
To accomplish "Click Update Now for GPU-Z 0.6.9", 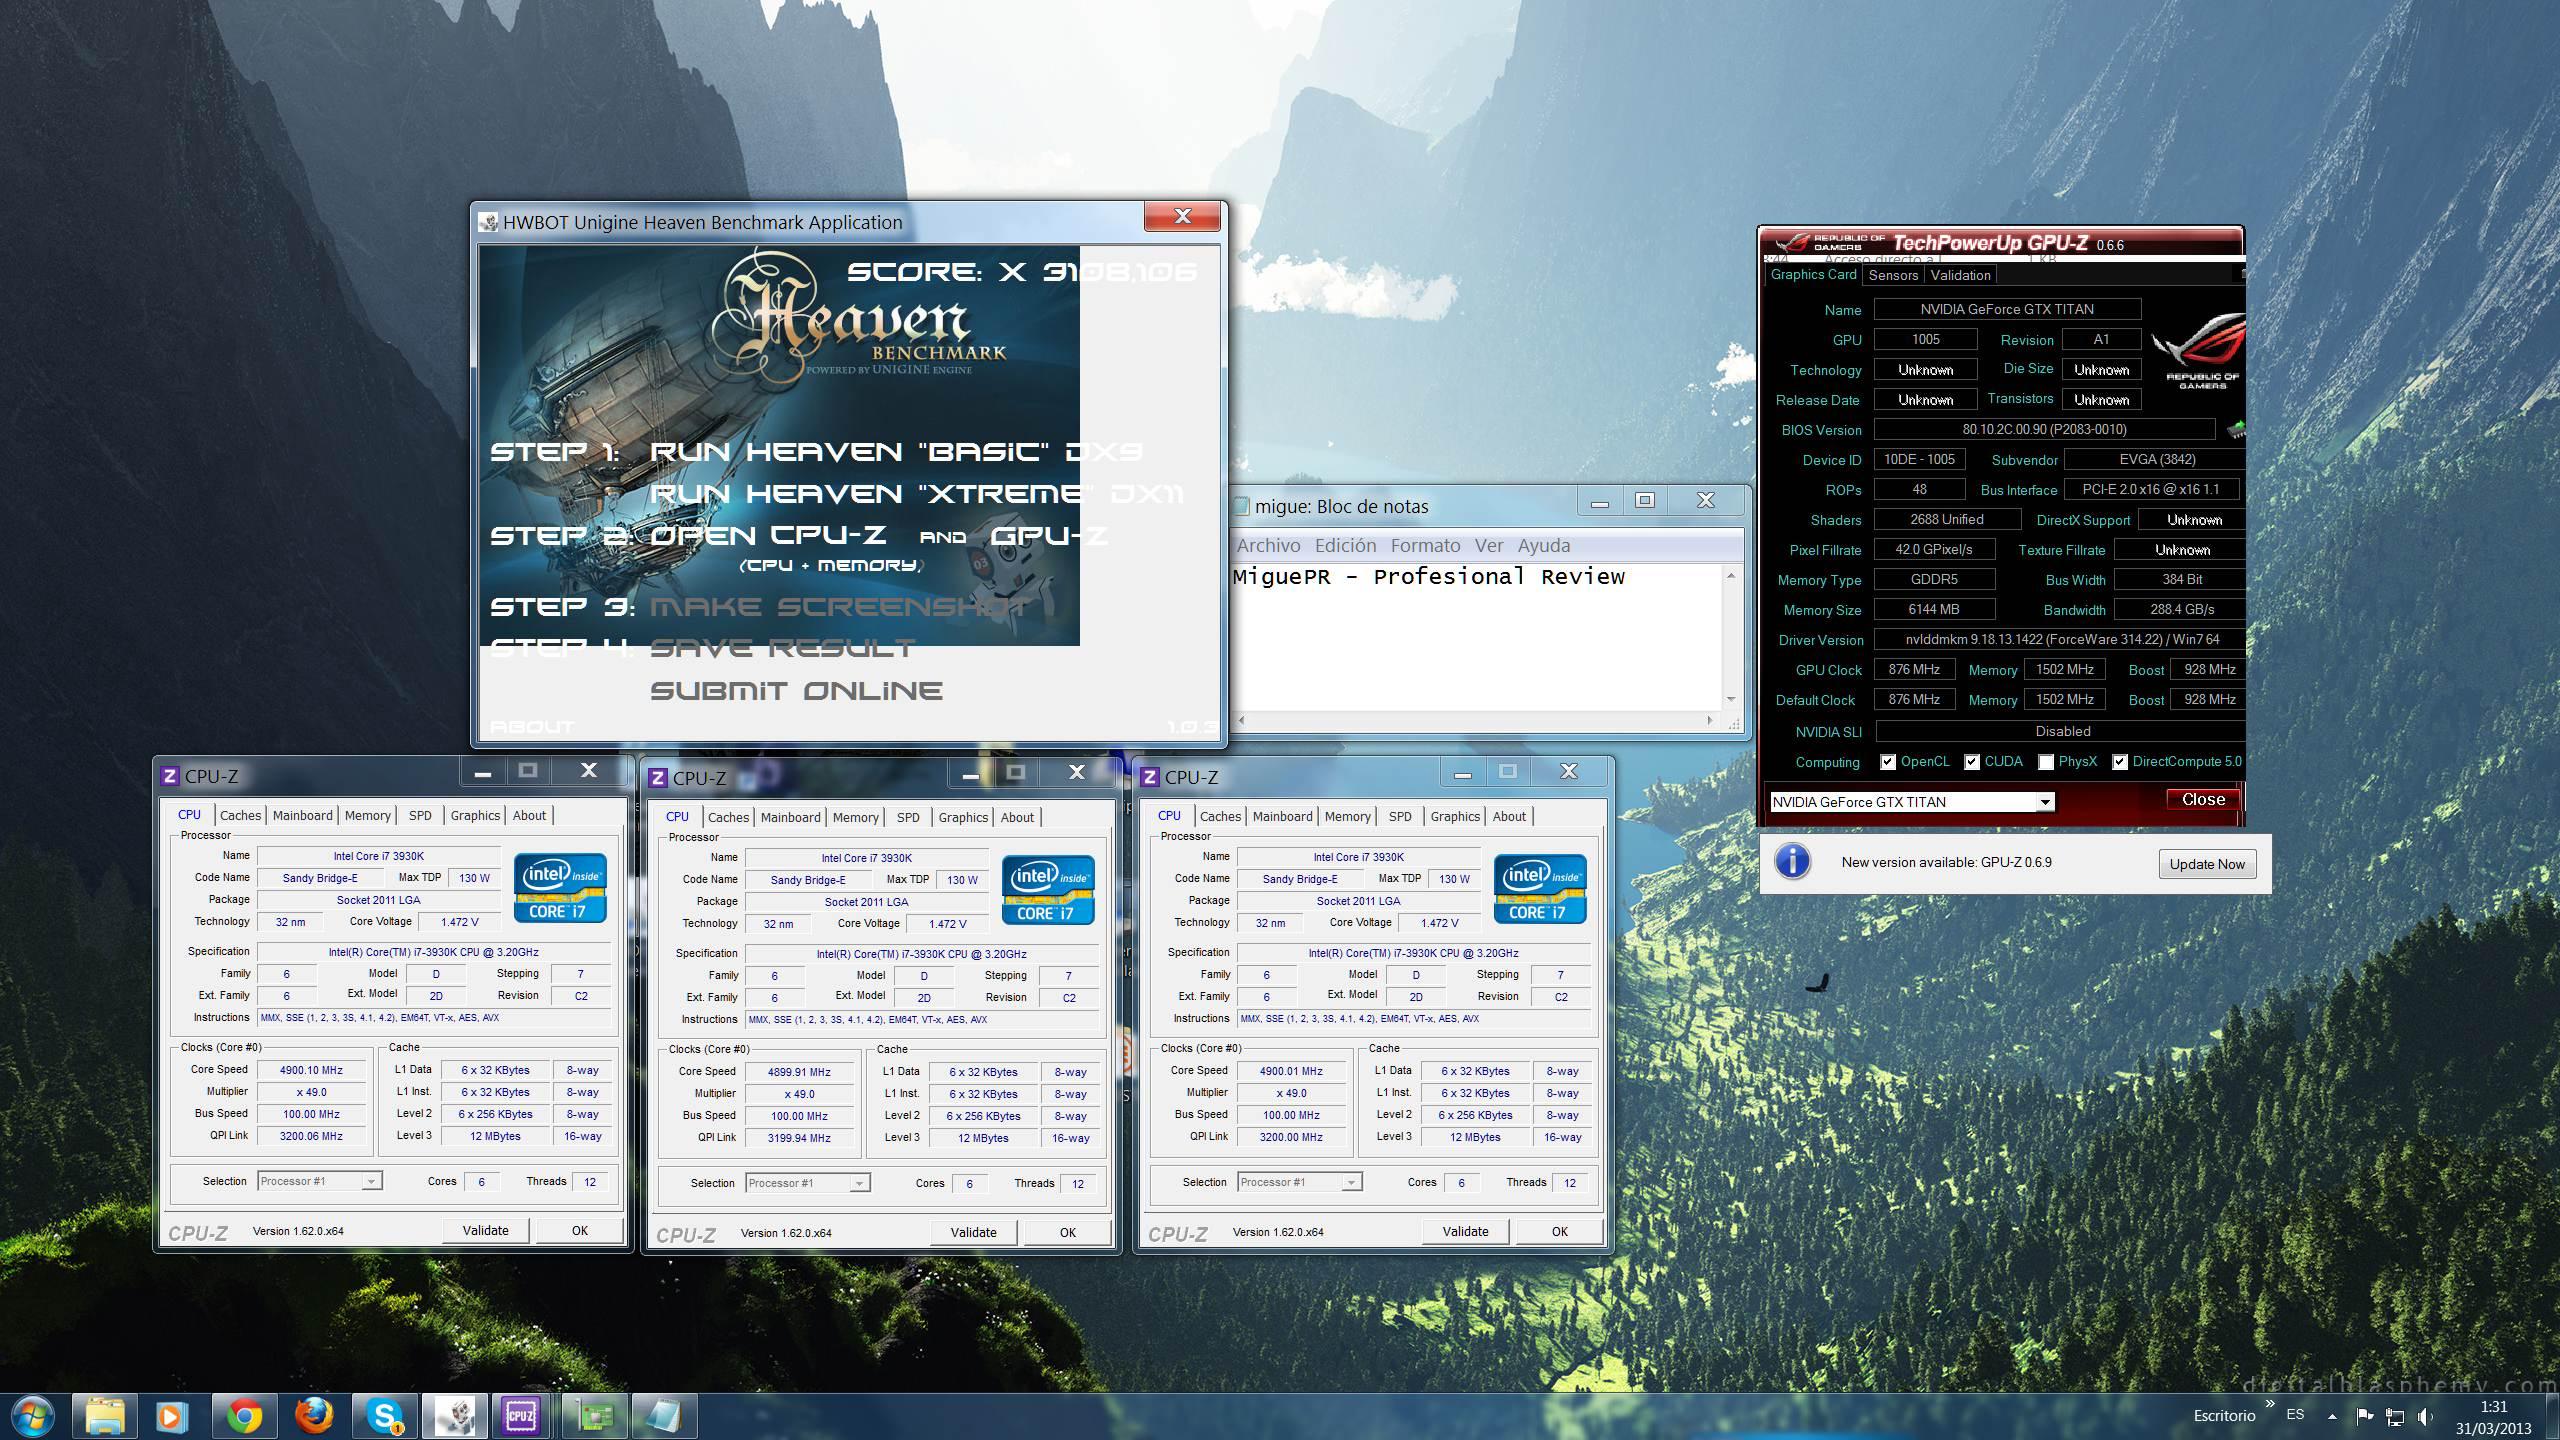I will 2207,864.
